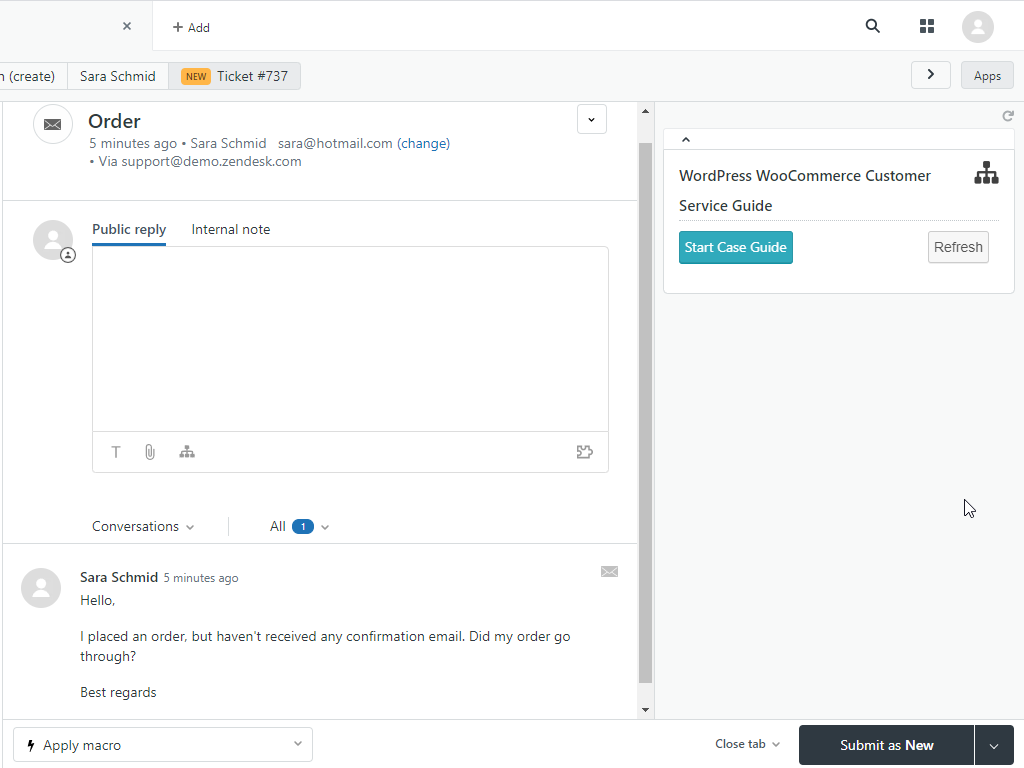Click the agent avatar beside reply box
This screenshot has width=1024, height=768.
(x=53, y=240)
